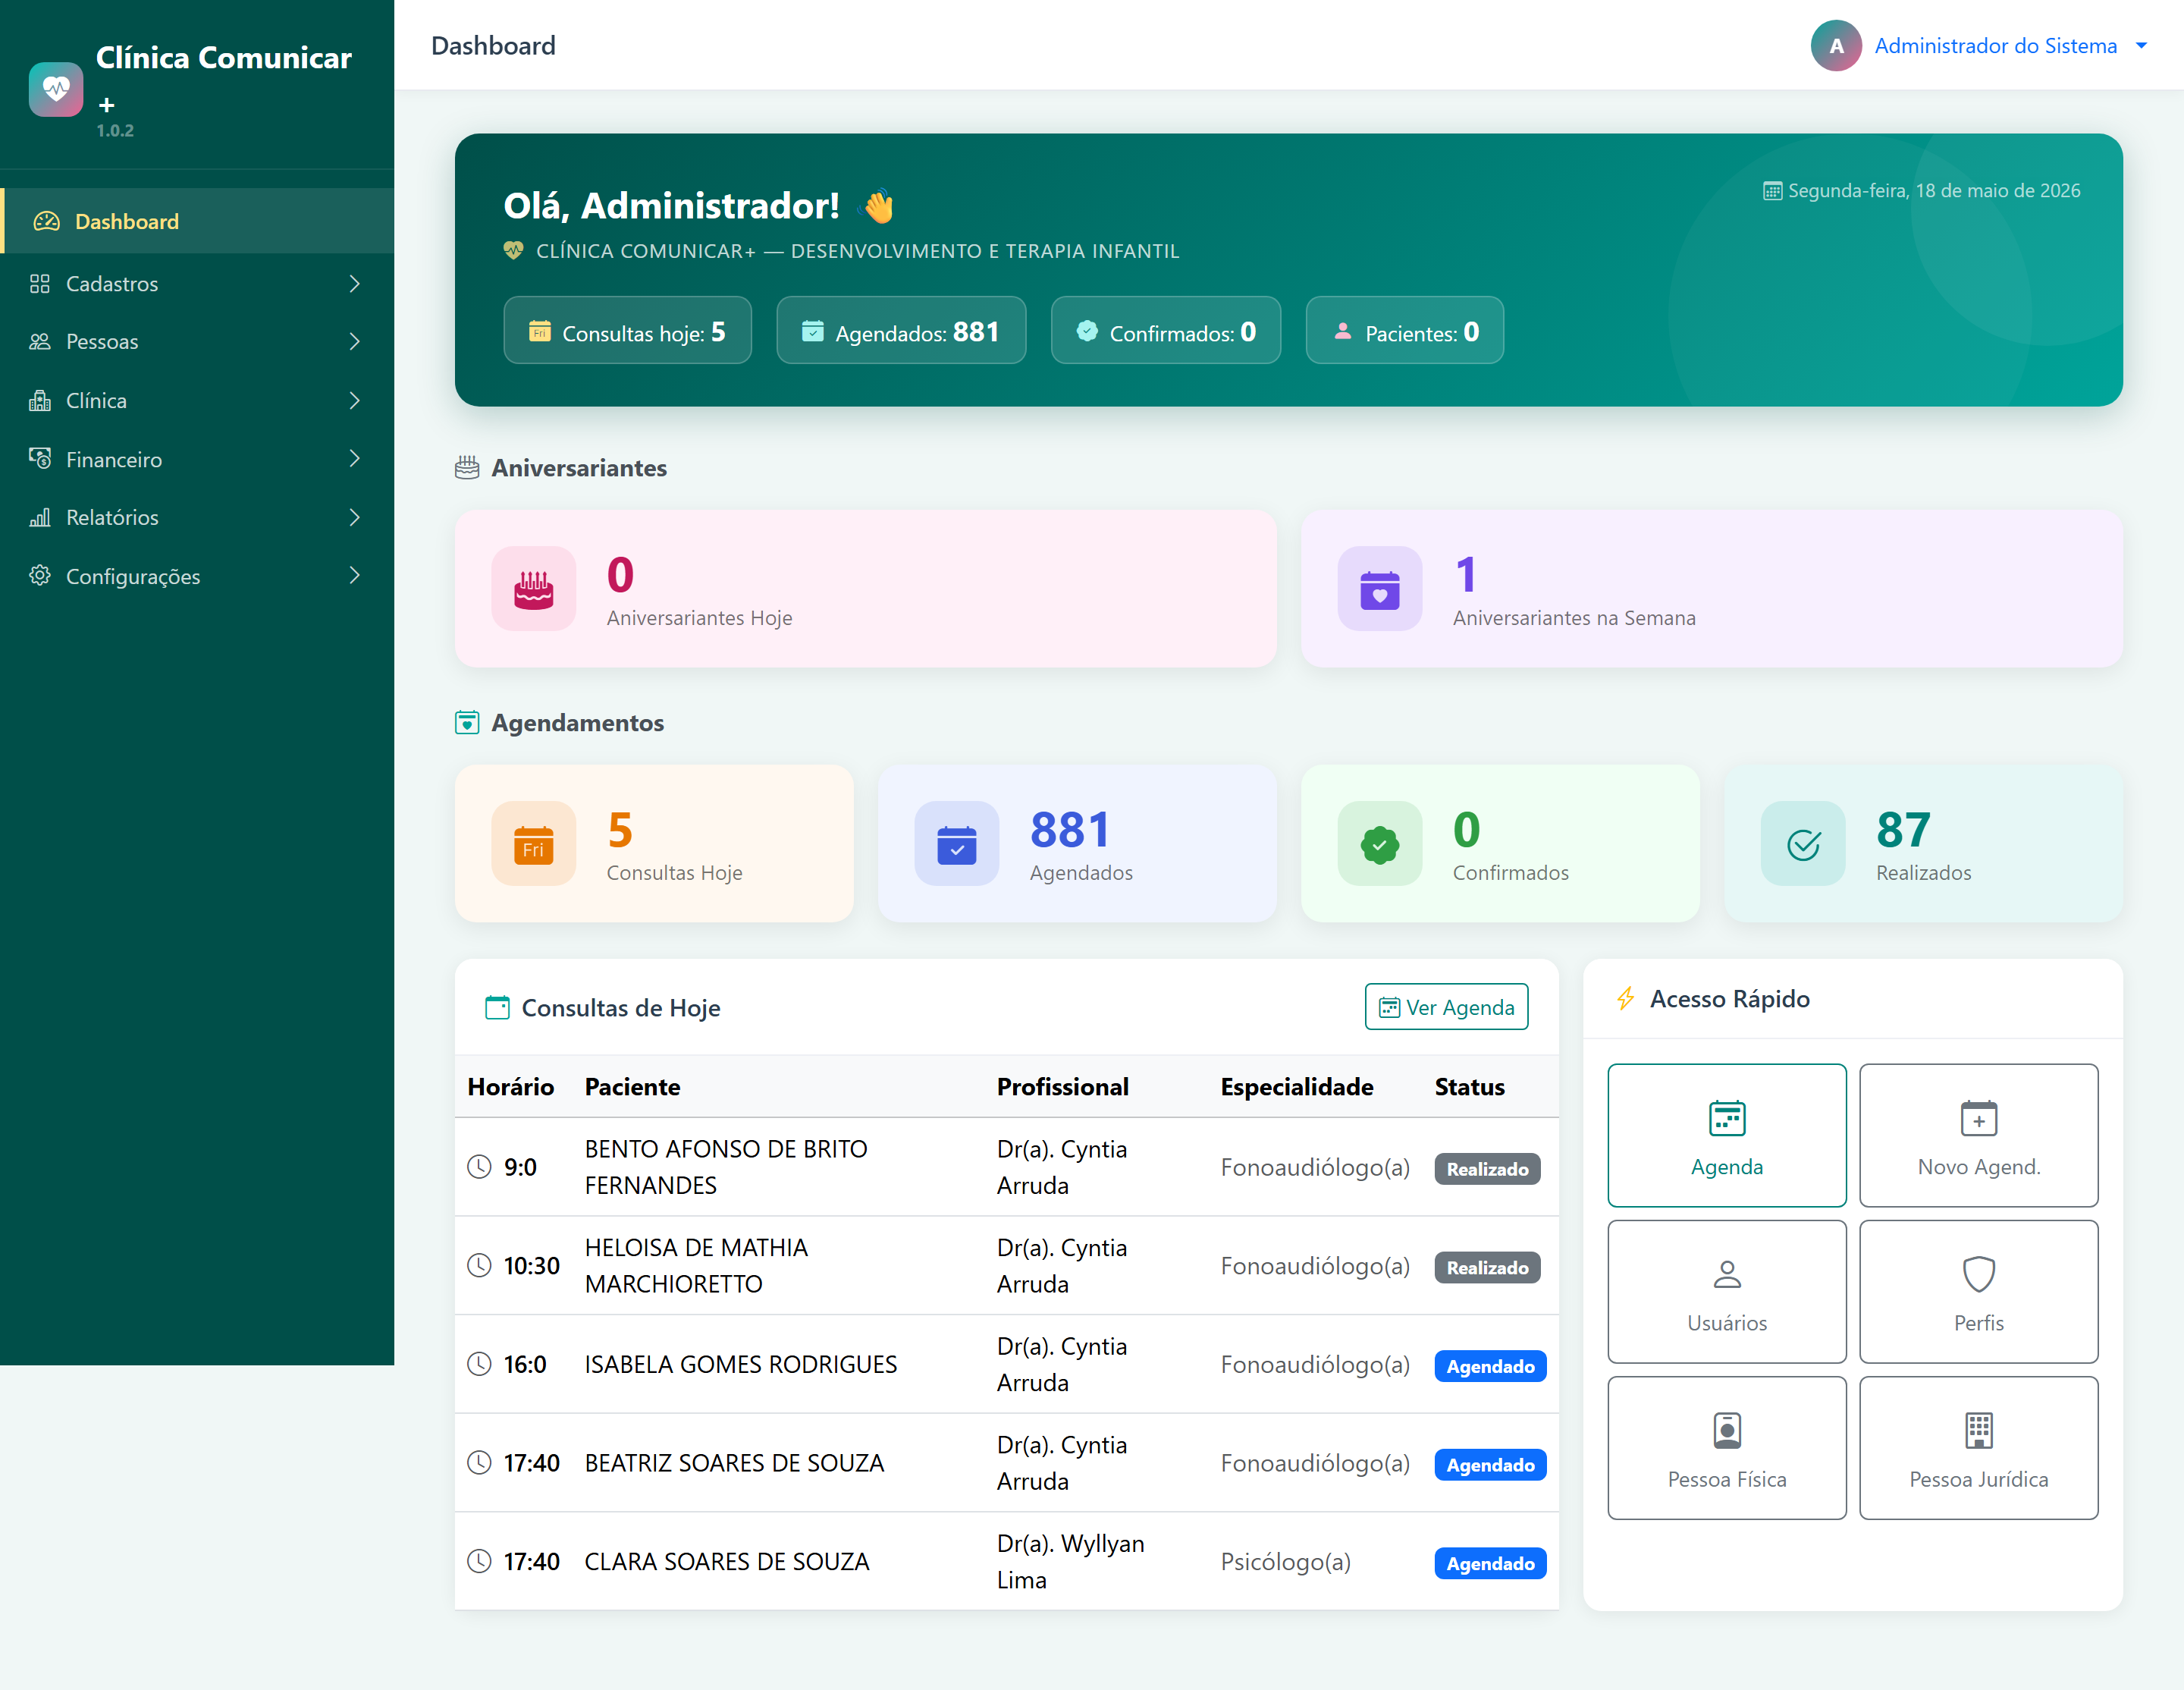Click the calendar icon beside Consultas de Hoje
The image size is (2184, 1690).
click(x=497, y=1008)
